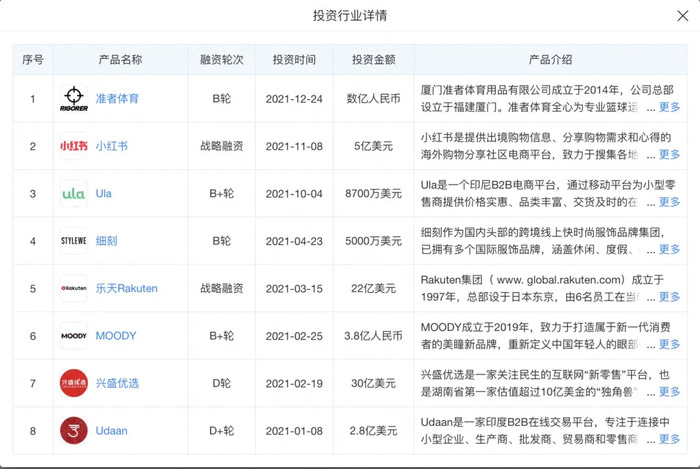
Task: Click the green ula logo
Action: [x=74, y=194]
